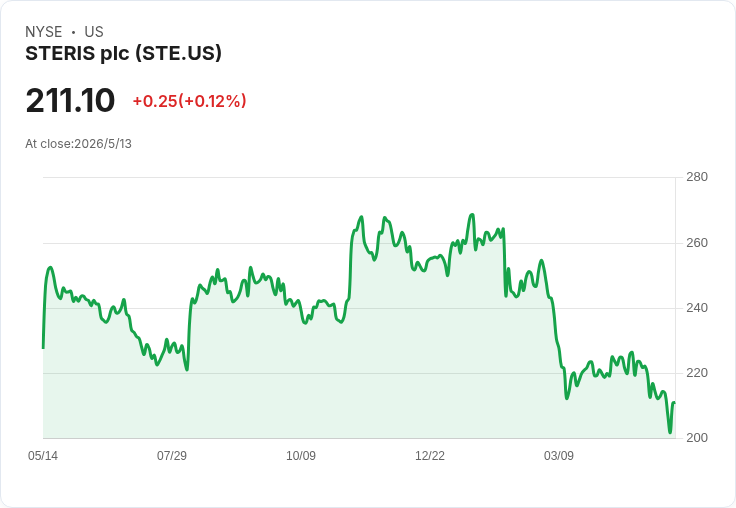Click the 240 price axis label
The image size is (736, 508).
click(x=697, y=308)
